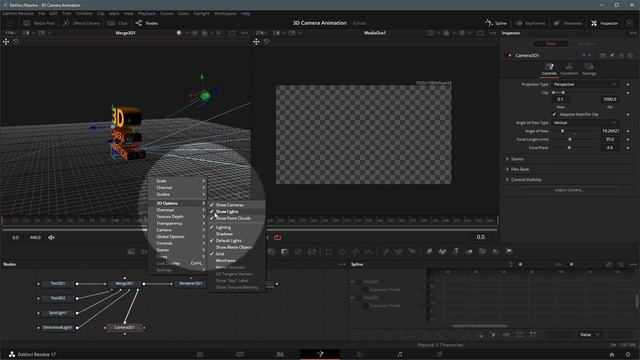Click the loop playback icon
The height and width of the screenshot is (360, 640).
click(x=278, y=237)
